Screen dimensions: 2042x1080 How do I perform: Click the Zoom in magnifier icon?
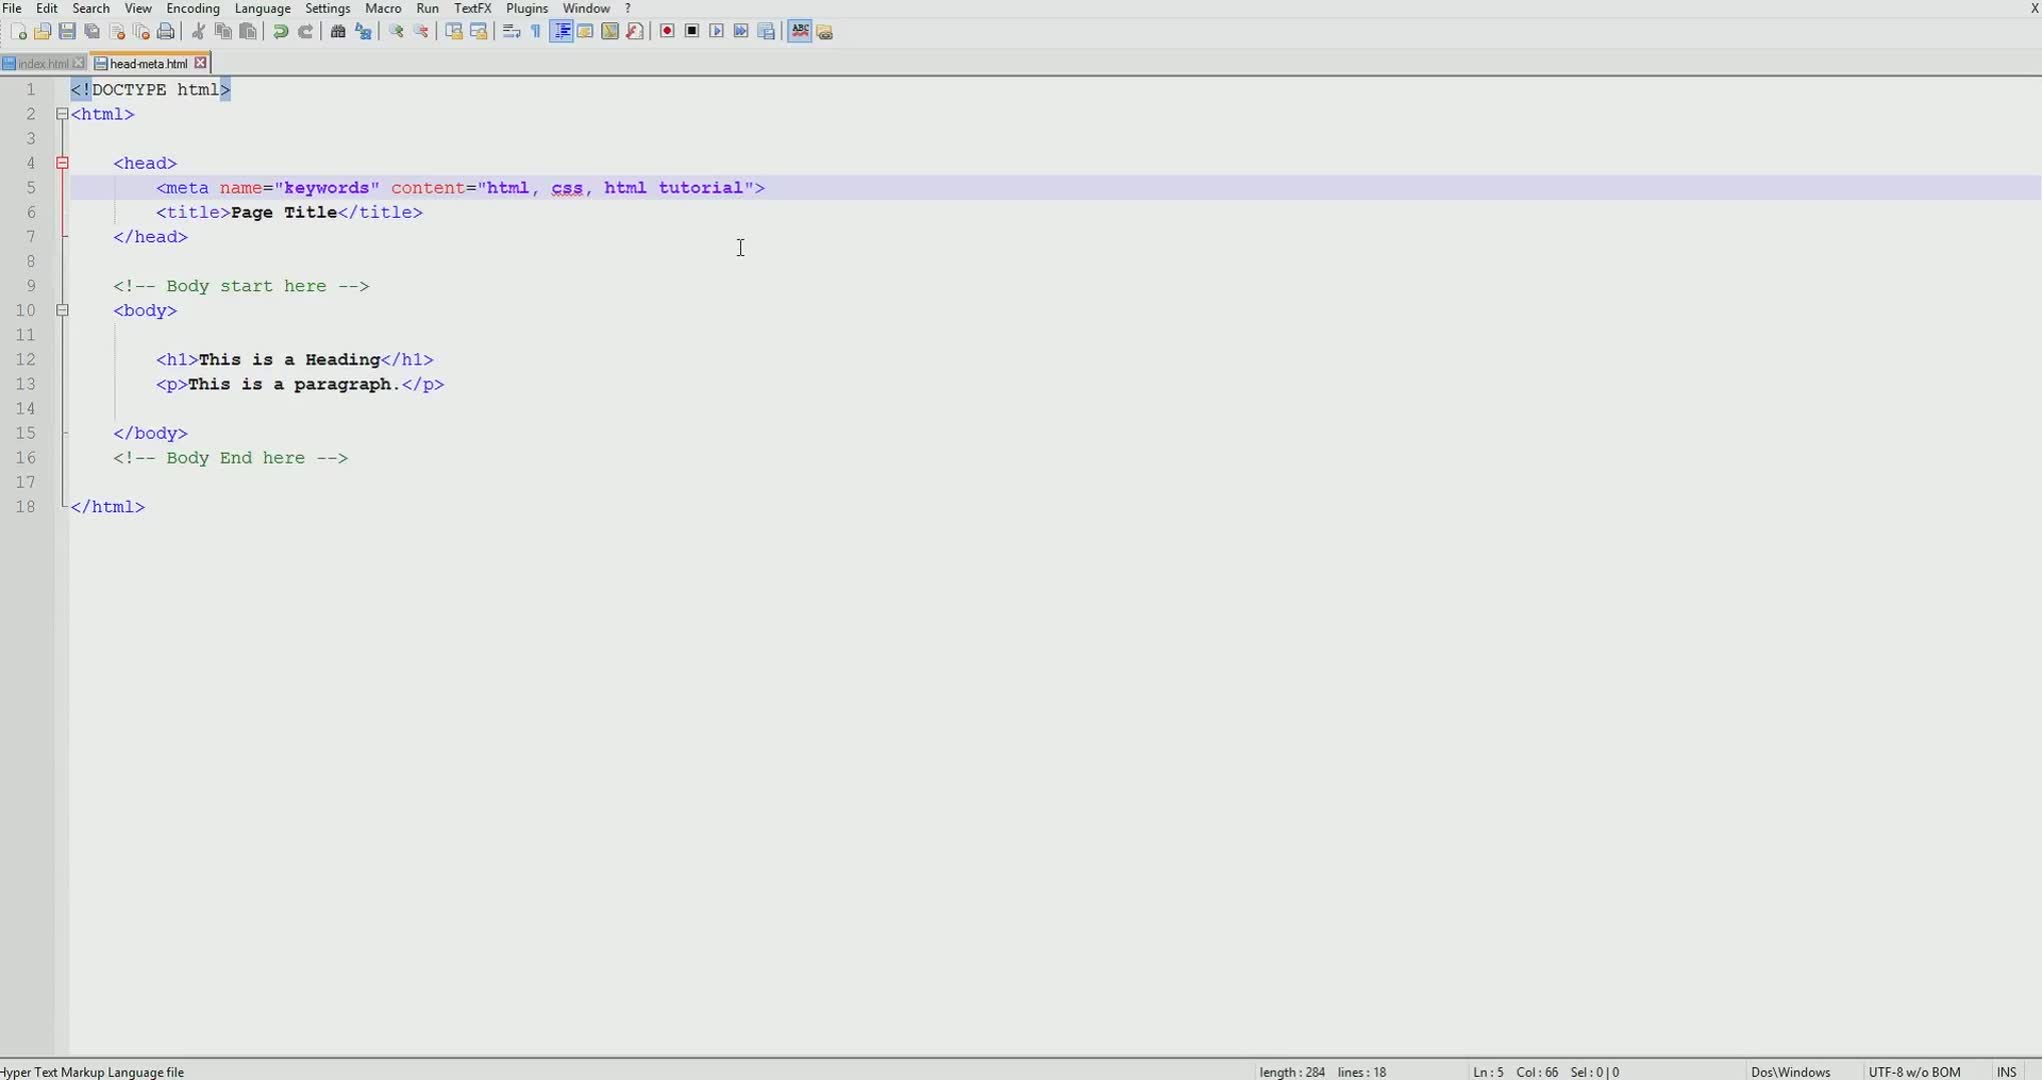pyautogui.click(x=396, y=32)
